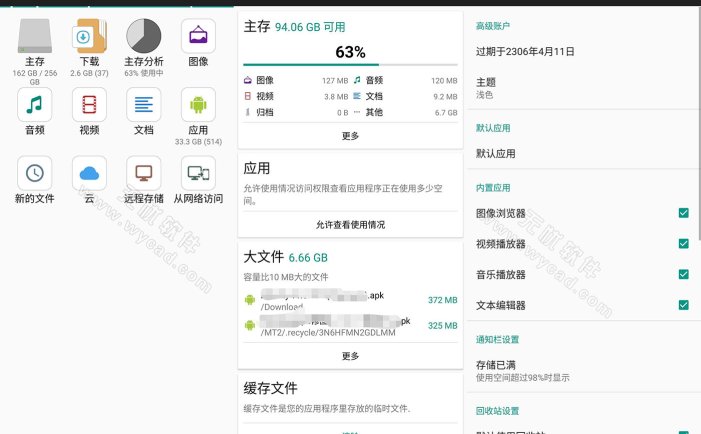Toggle 文本编辑器 checkbox
701x434 pixels.
point(684,305)
